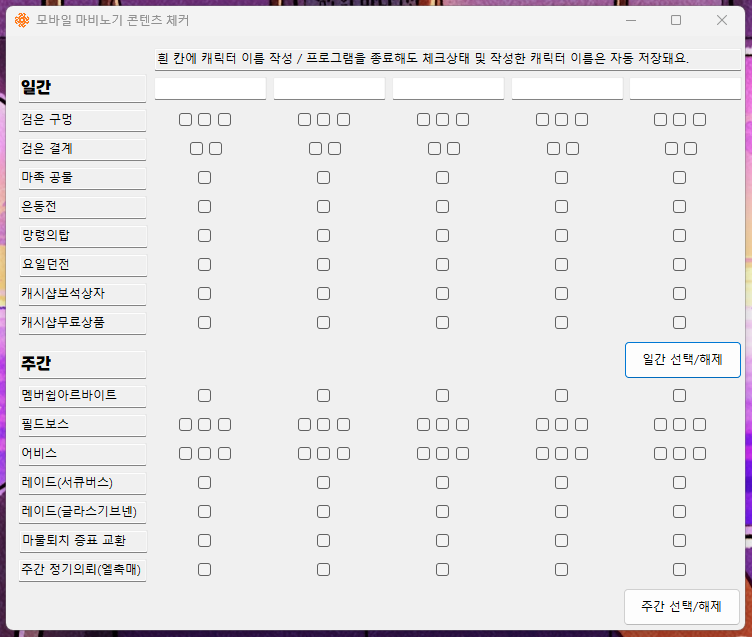Click the first character name input field
Viewport: 752px width, 637px height.
point(210,89)
